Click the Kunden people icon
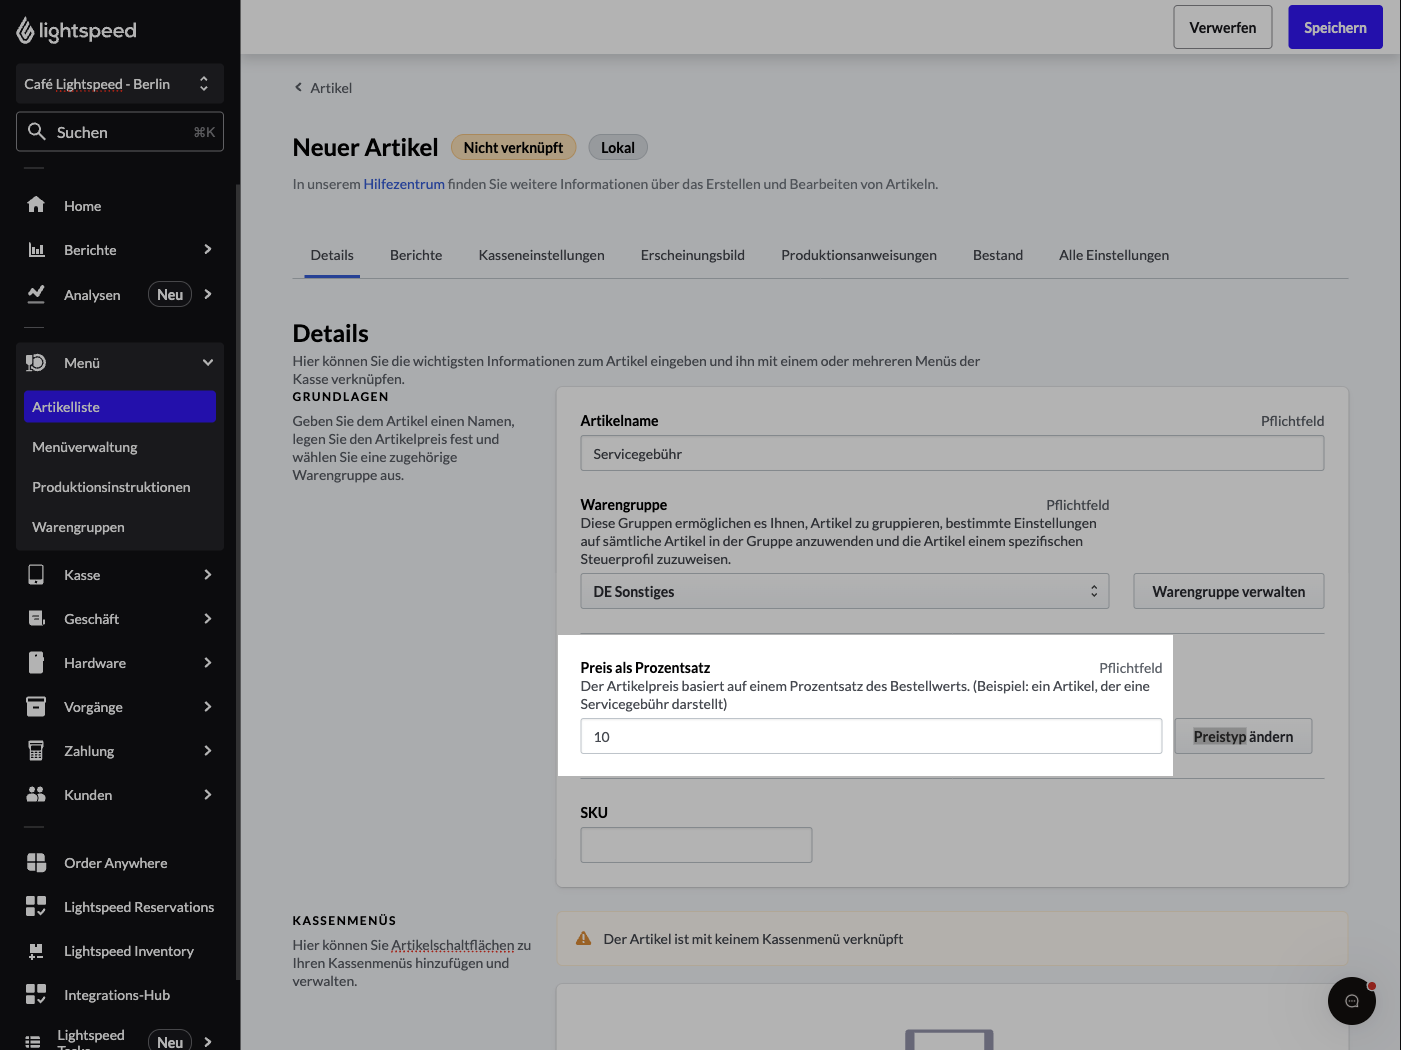 coord(36,794)
